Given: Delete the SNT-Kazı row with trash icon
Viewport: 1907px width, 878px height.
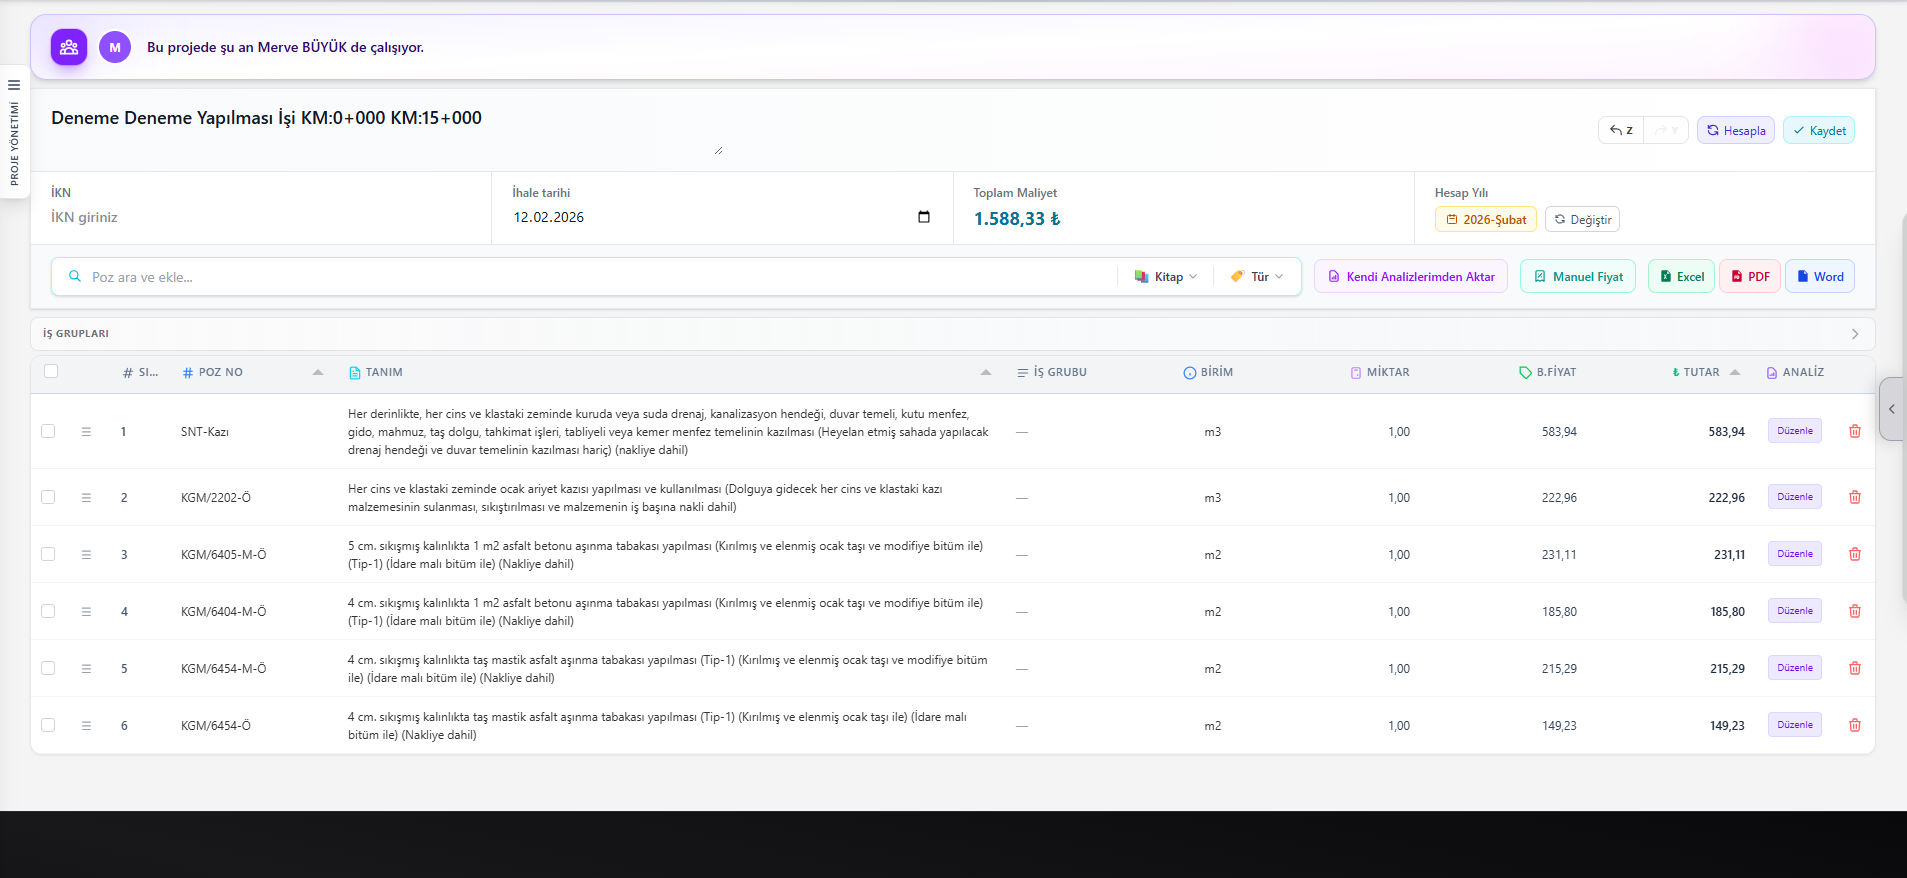Looking at the screenshot, I should pyautogui.click(x=1854, y=431).
